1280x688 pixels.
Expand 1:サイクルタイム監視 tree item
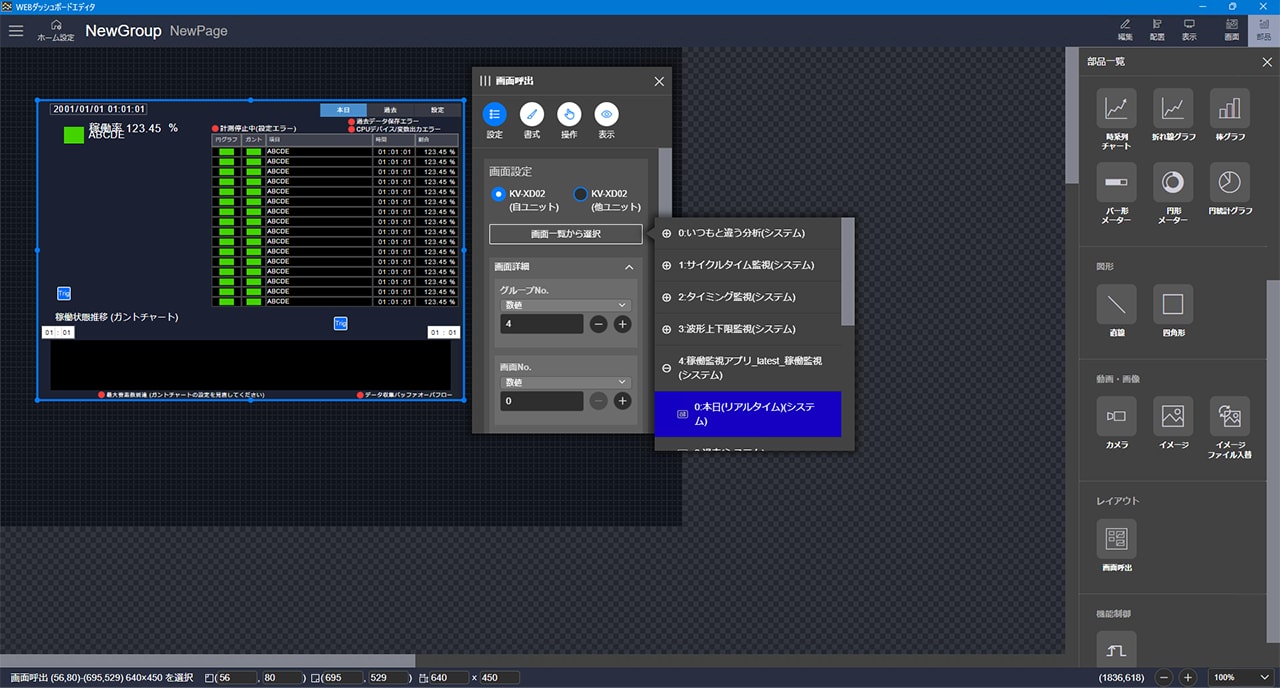(x=667, y=266)
